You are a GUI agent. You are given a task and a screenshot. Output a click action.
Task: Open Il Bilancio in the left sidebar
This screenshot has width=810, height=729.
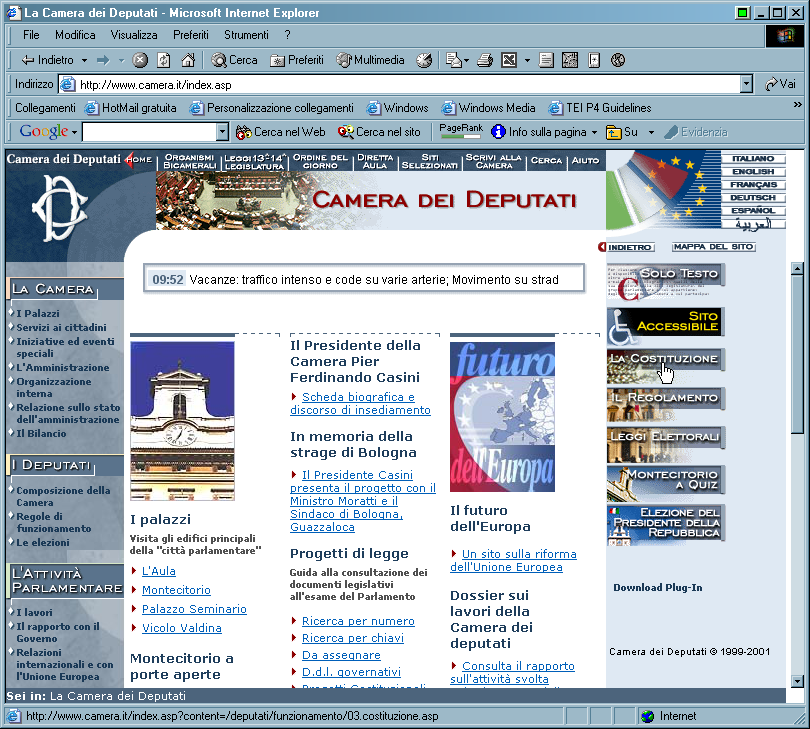41,433
